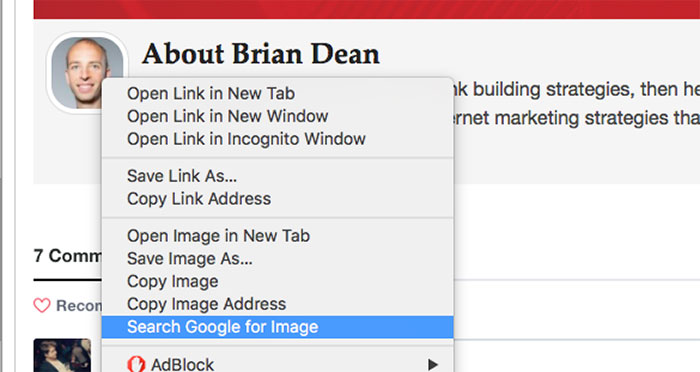Open the commenter avatar thumbnail

(62, 355)
